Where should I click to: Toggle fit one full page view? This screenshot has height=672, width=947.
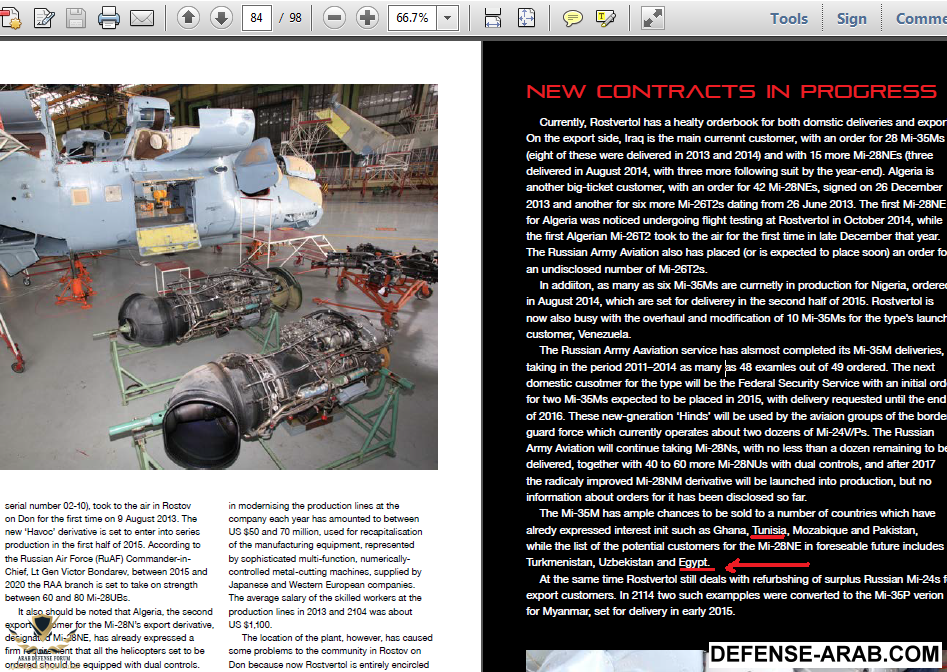click(x=526, y=18)
